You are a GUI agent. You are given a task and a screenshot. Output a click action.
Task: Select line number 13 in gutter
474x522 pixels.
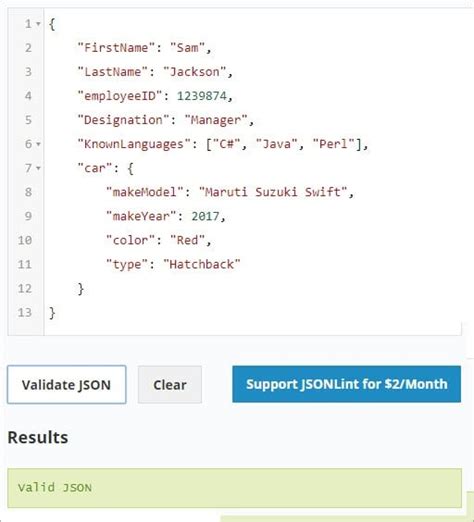25,313
